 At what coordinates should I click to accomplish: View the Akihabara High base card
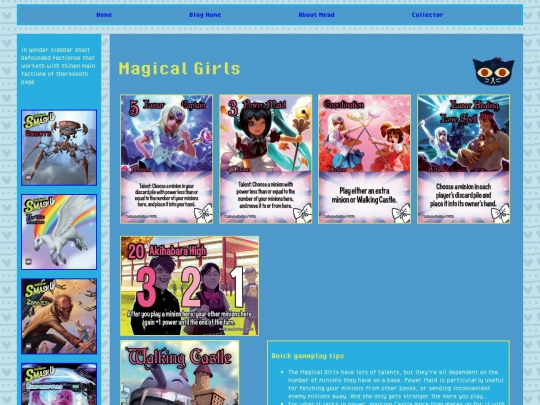pos(189,286)
